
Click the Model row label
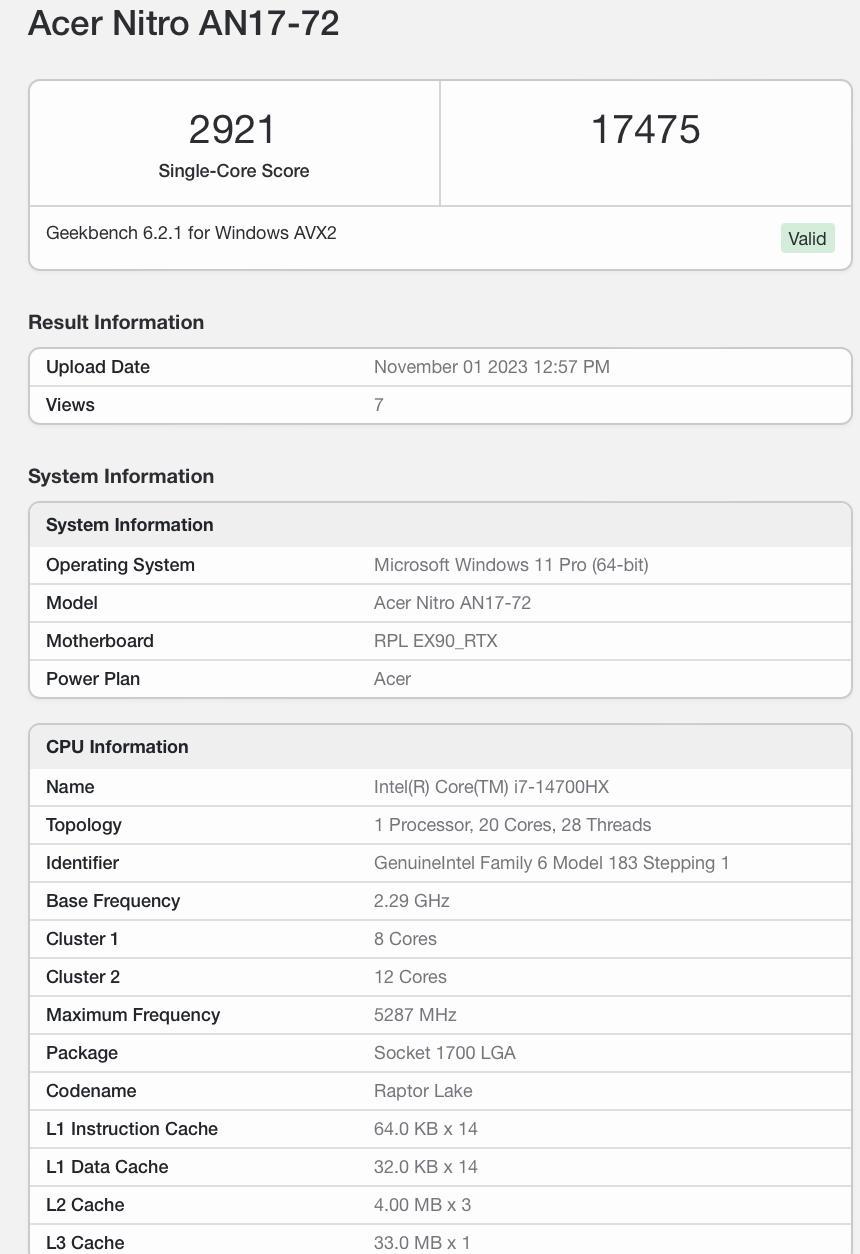coord(72,603)
